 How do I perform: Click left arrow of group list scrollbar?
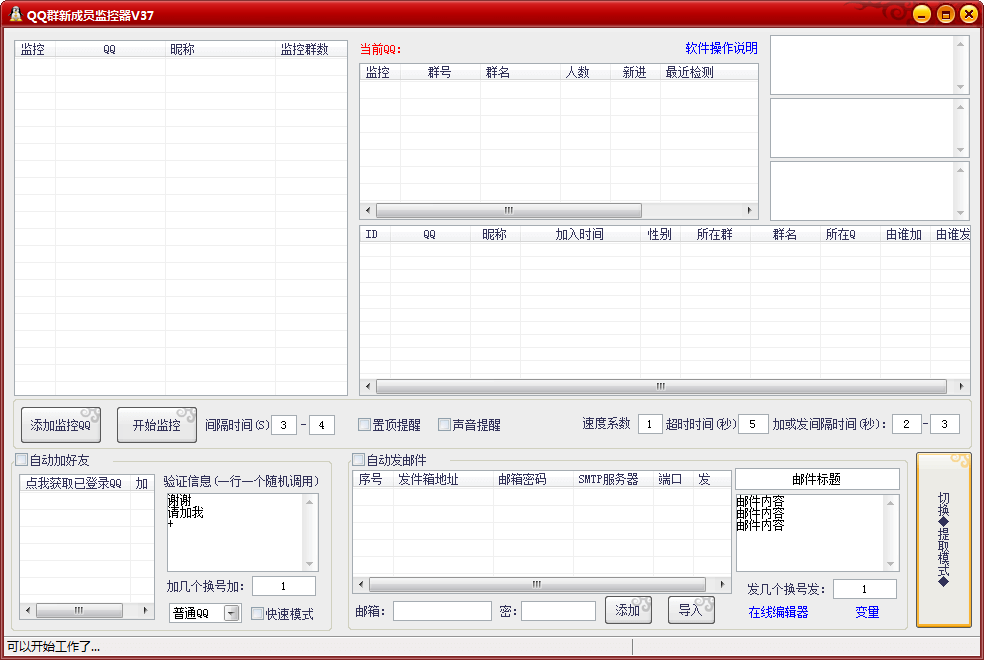(x=368, y=210)
